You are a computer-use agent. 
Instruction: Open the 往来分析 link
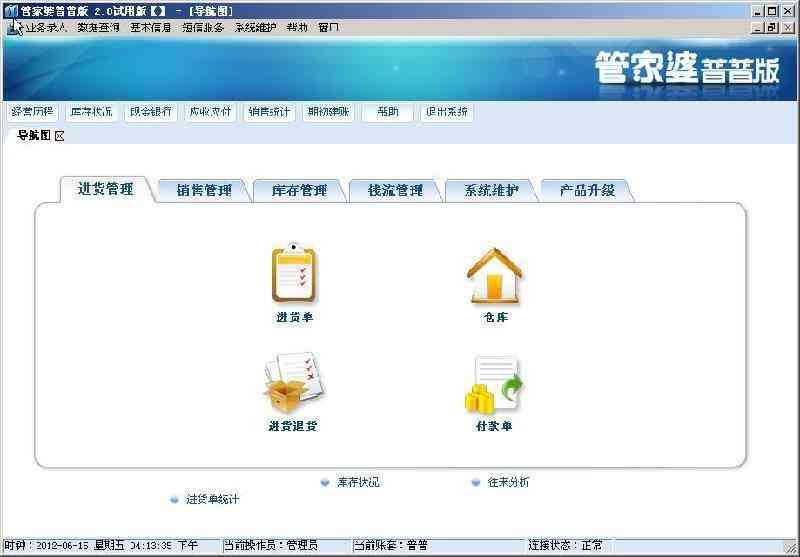click(x=508, y=482)
